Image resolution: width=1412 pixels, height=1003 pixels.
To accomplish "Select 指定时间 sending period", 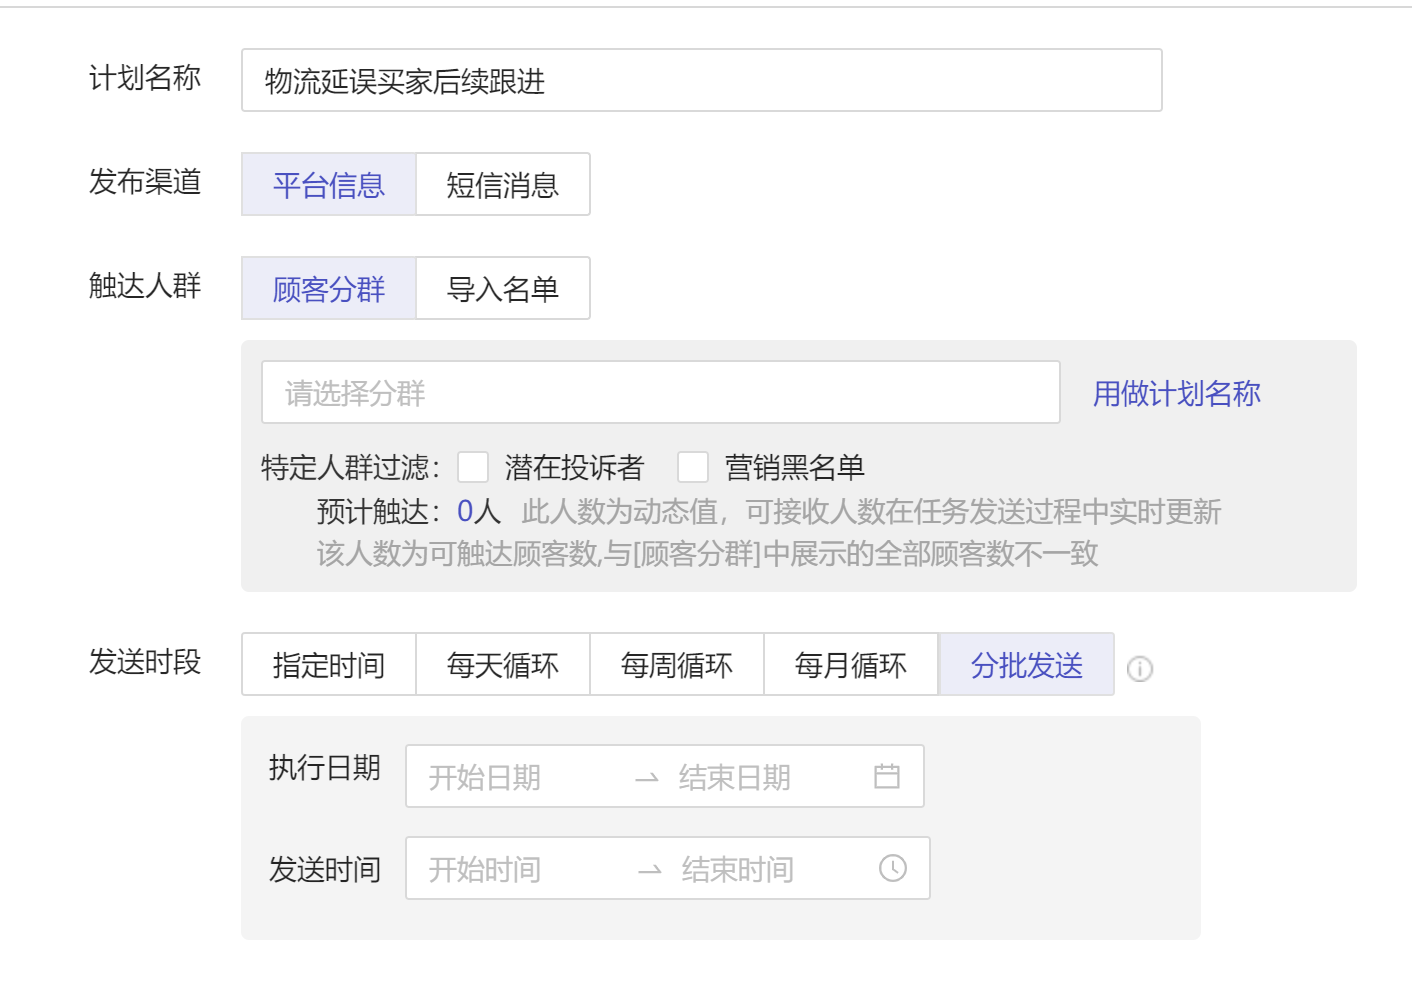I will tap(329, 664).
